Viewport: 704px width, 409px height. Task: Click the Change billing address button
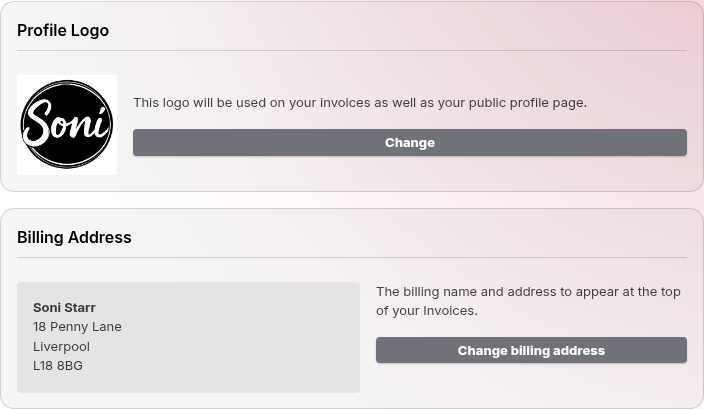pos(531,350)
